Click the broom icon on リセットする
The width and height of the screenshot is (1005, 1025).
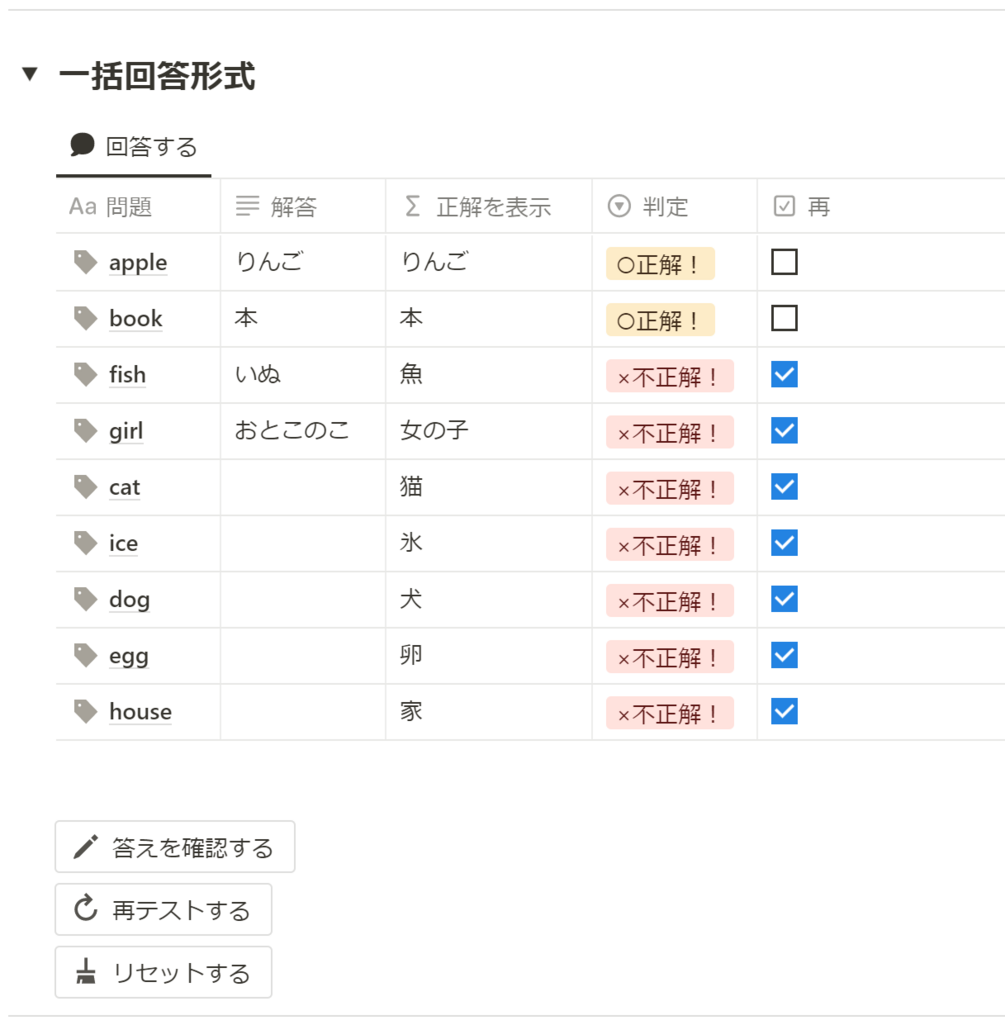click(86, 972)
